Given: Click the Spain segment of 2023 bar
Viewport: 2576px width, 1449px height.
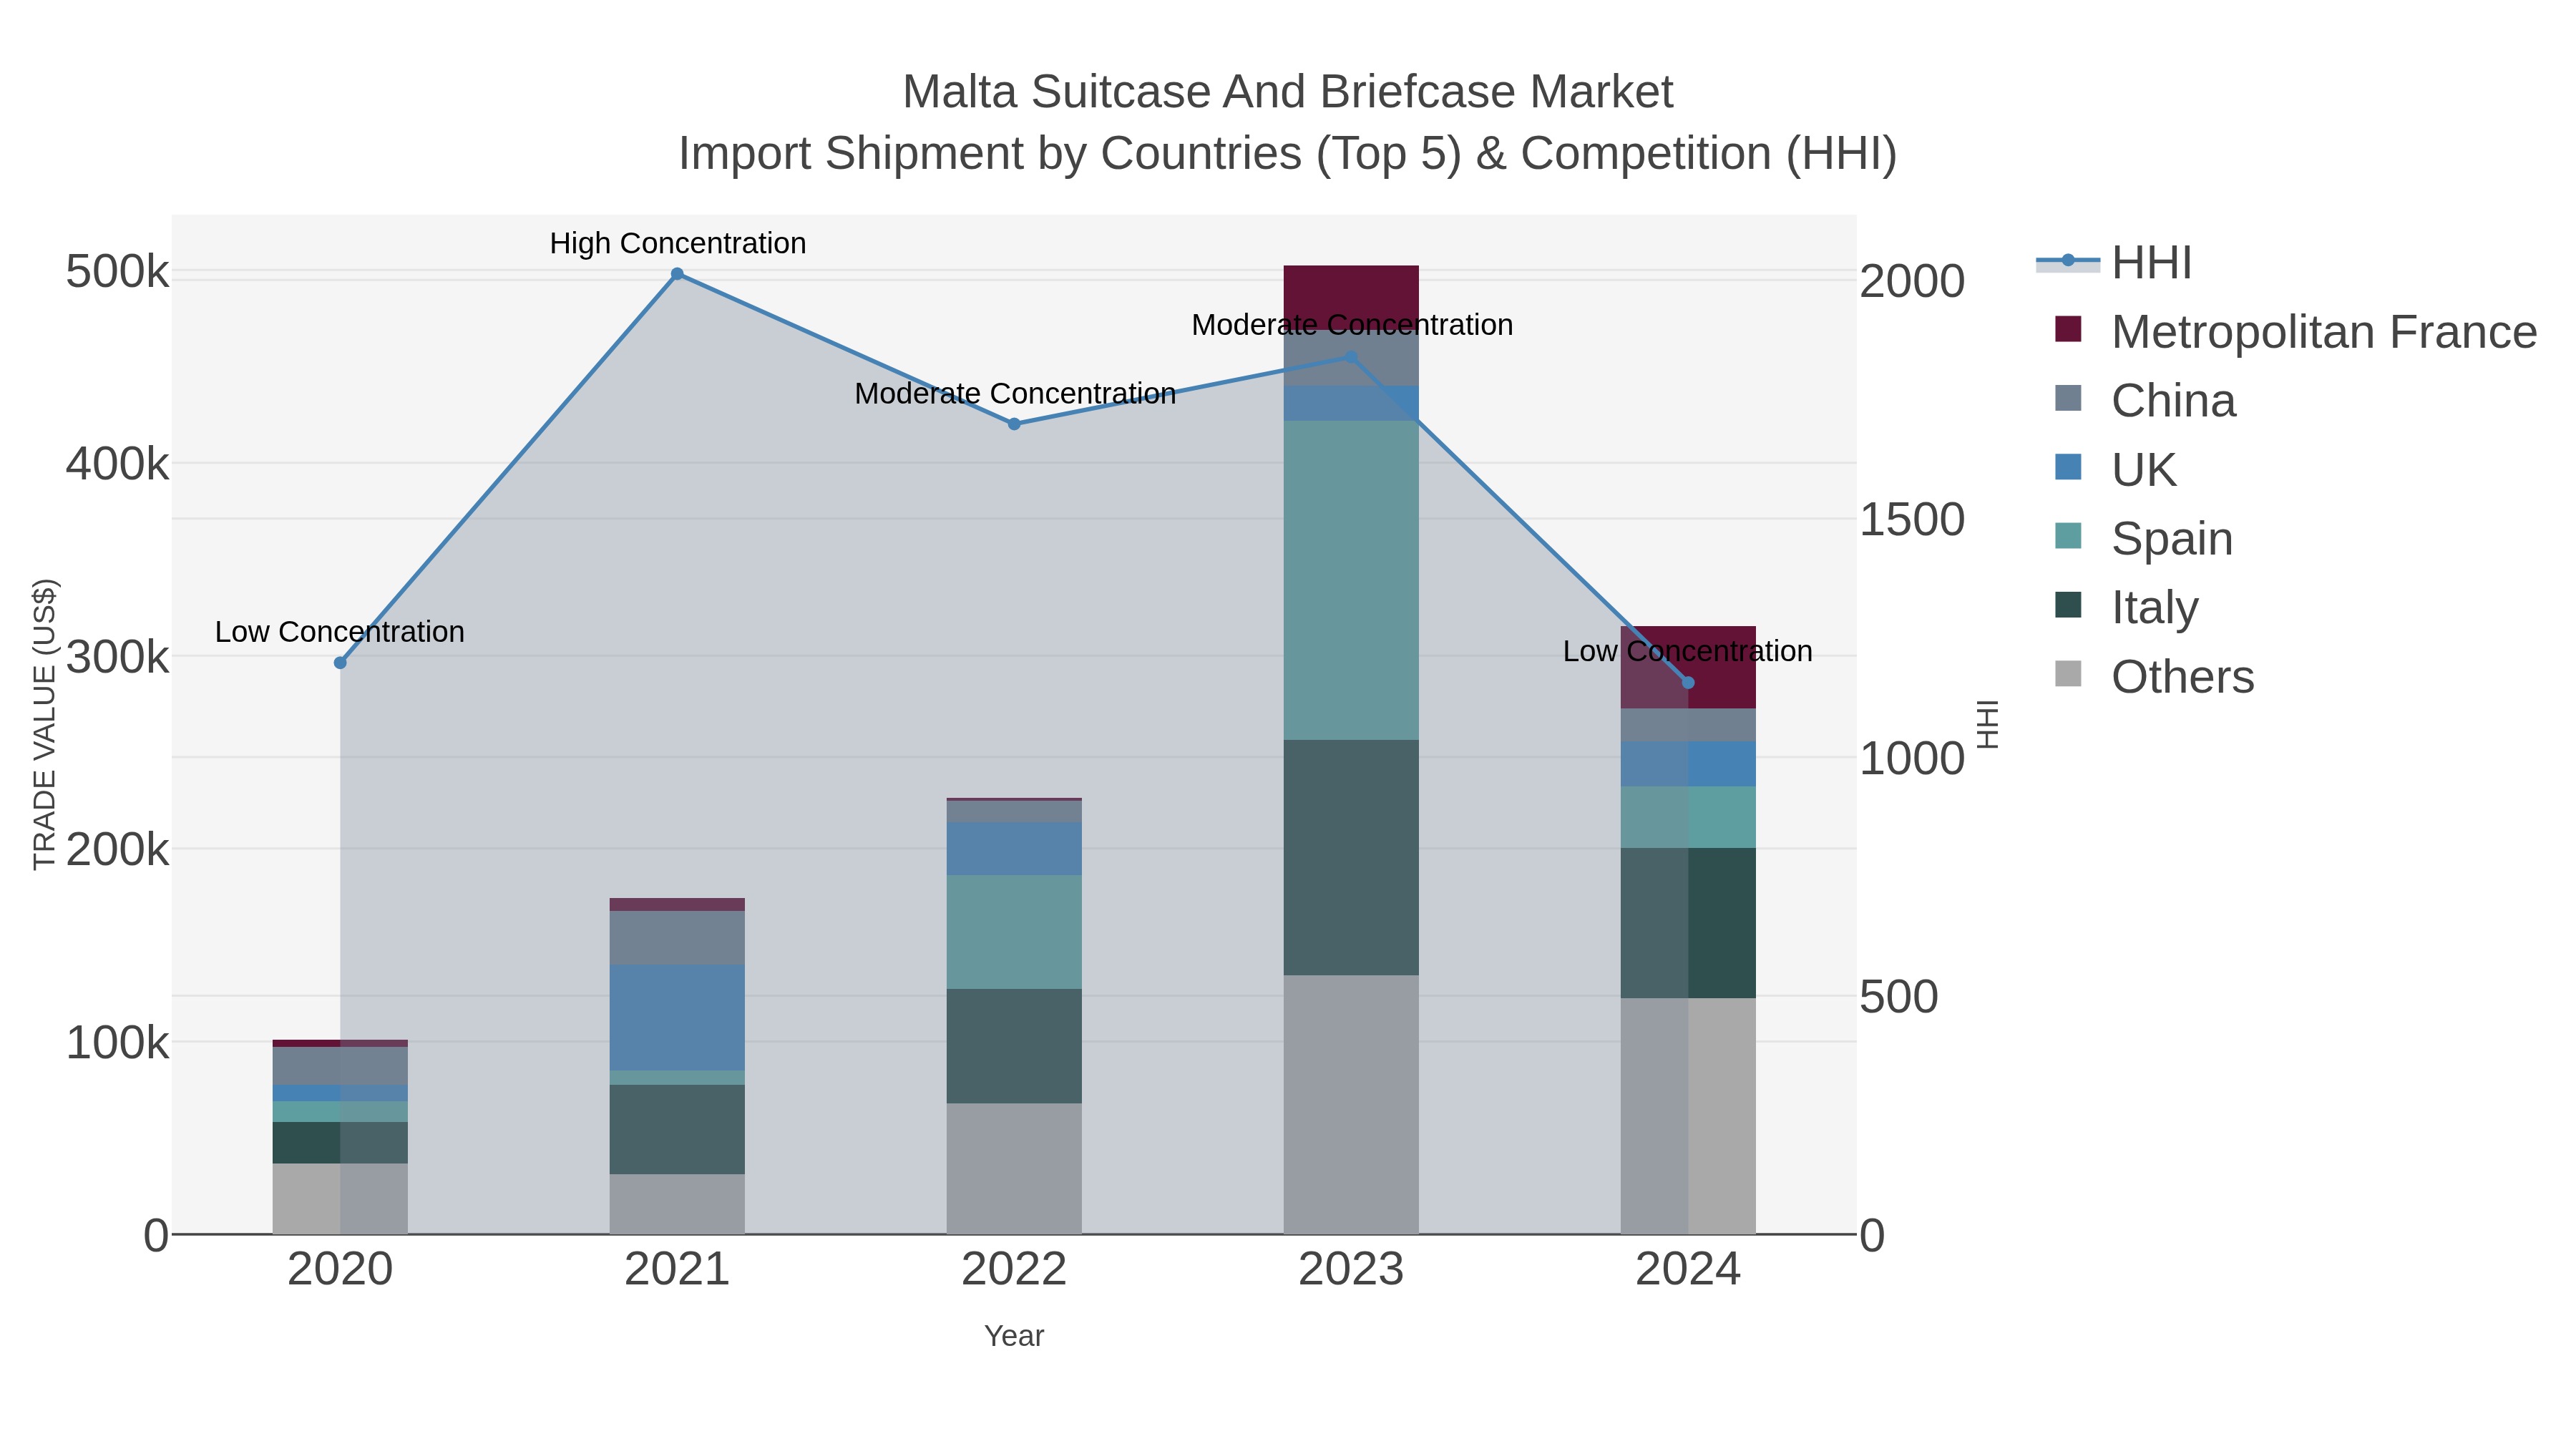Looking at the screenshot, I should click(1351, 580).
